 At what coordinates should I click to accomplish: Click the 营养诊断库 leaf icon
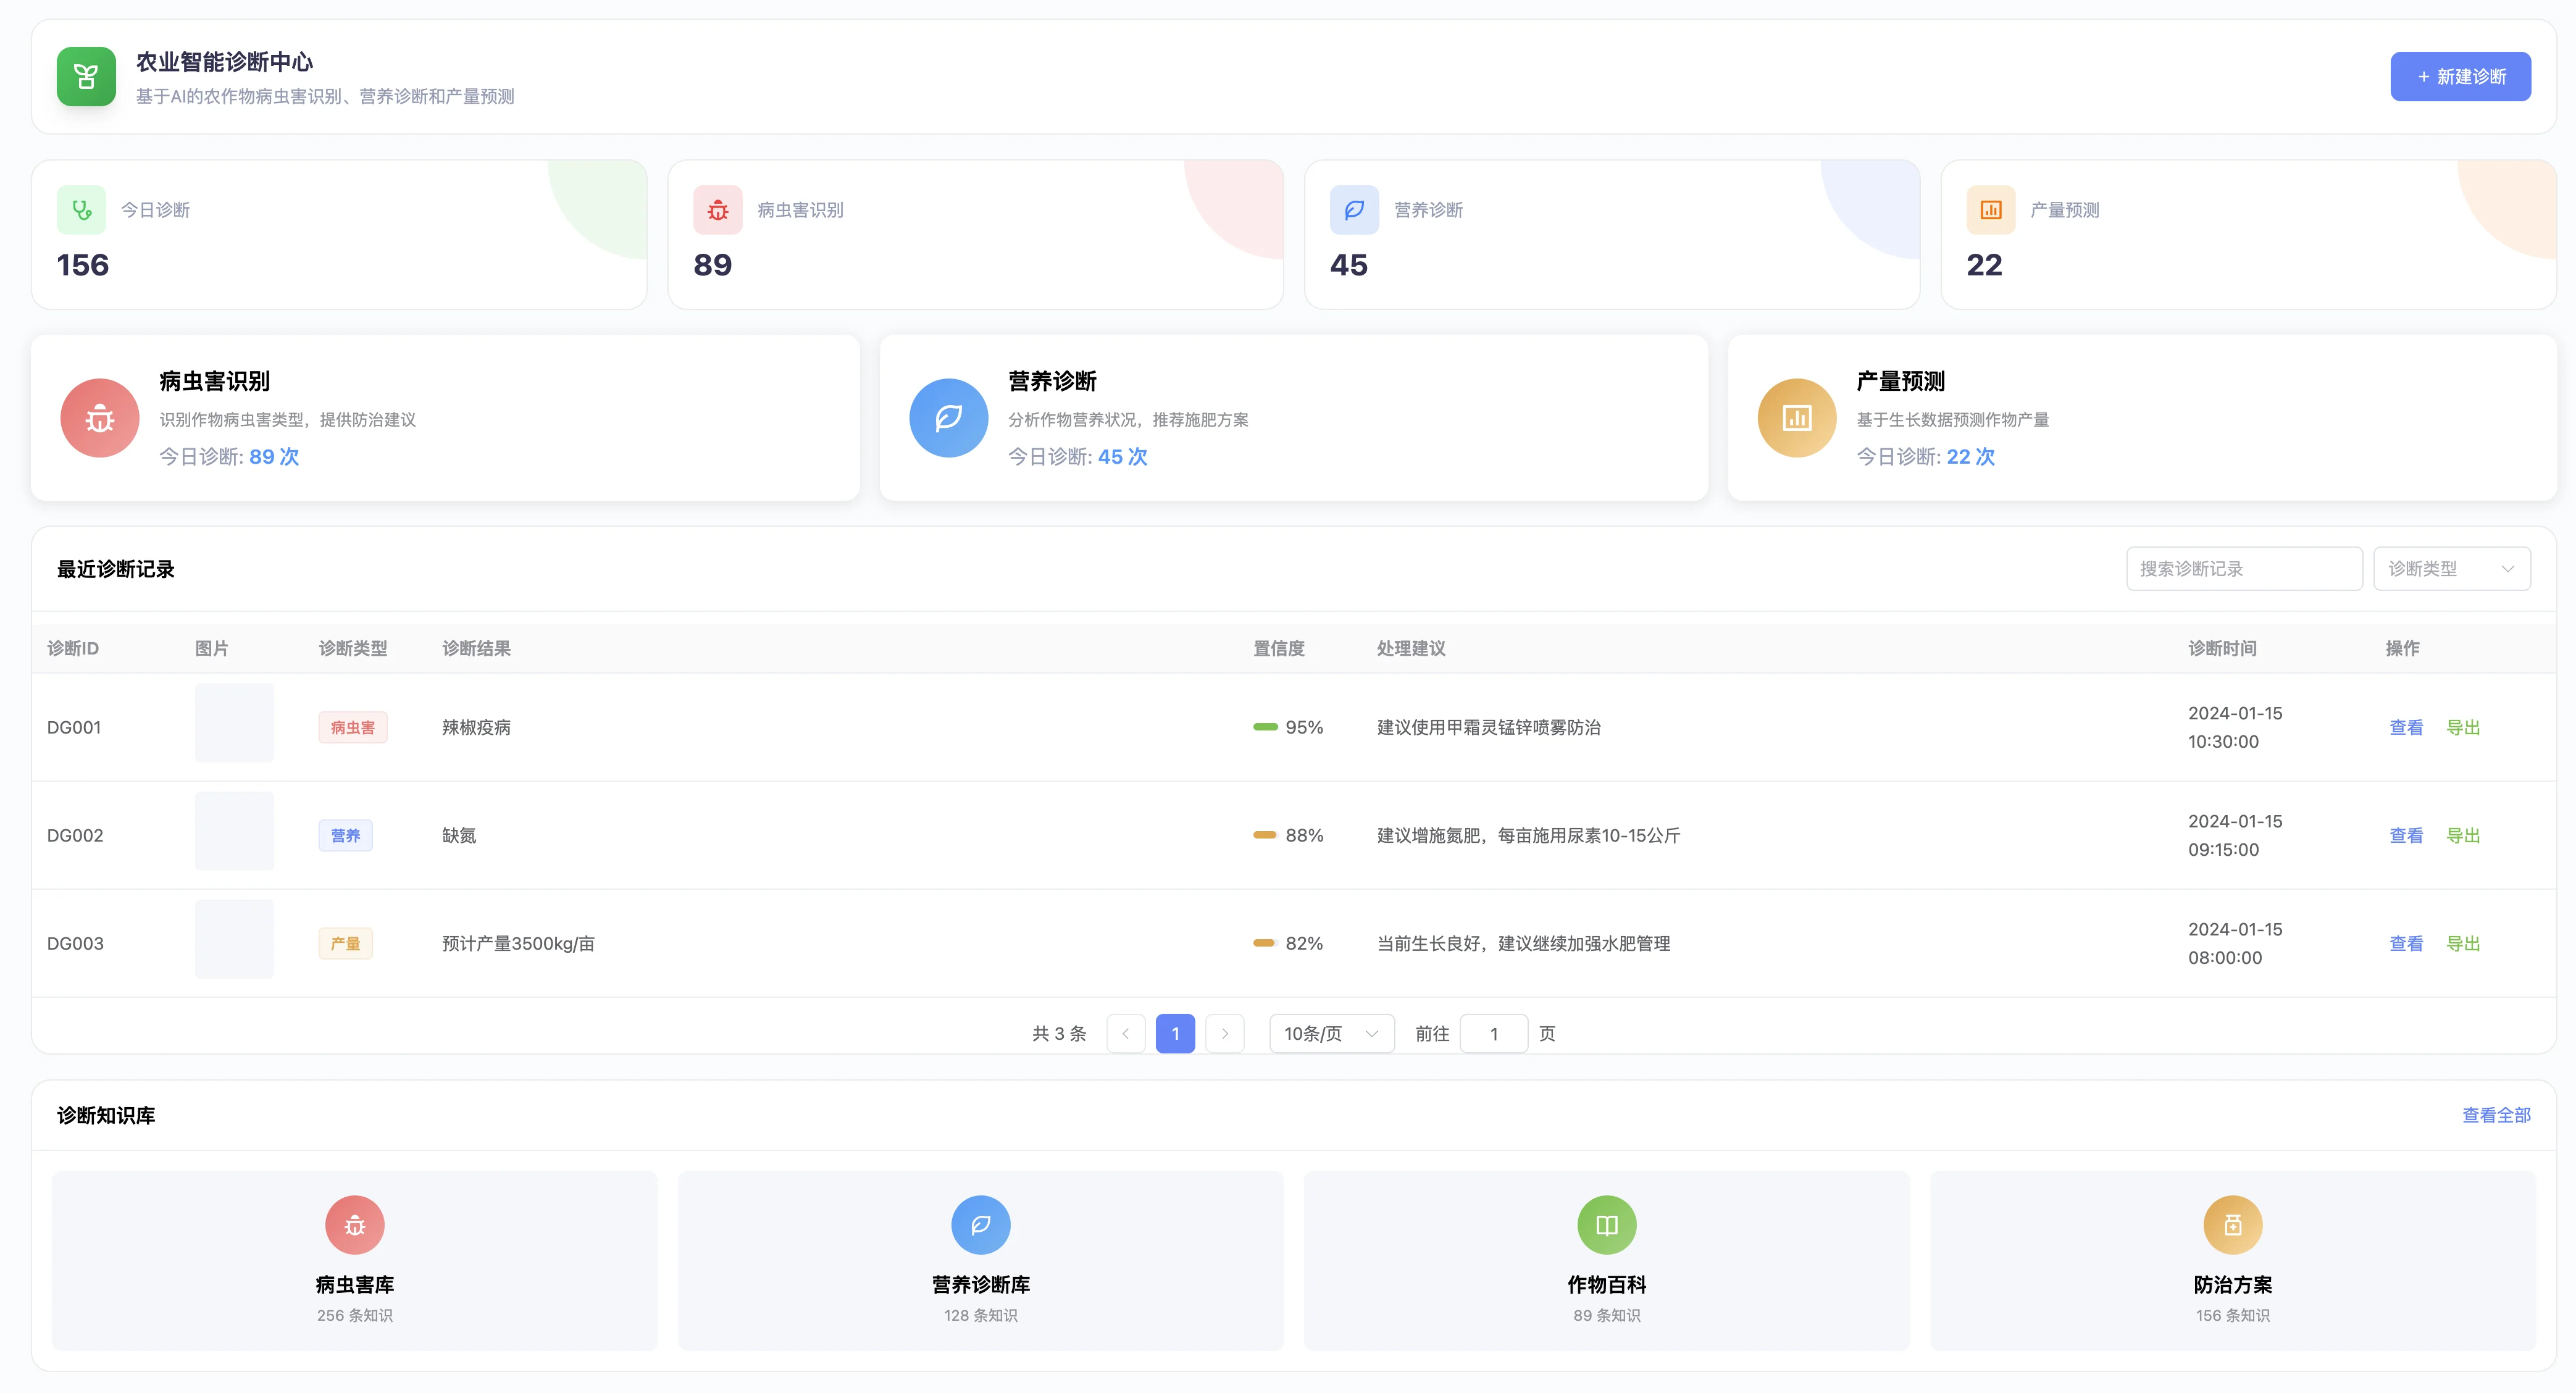(980, 1224)
